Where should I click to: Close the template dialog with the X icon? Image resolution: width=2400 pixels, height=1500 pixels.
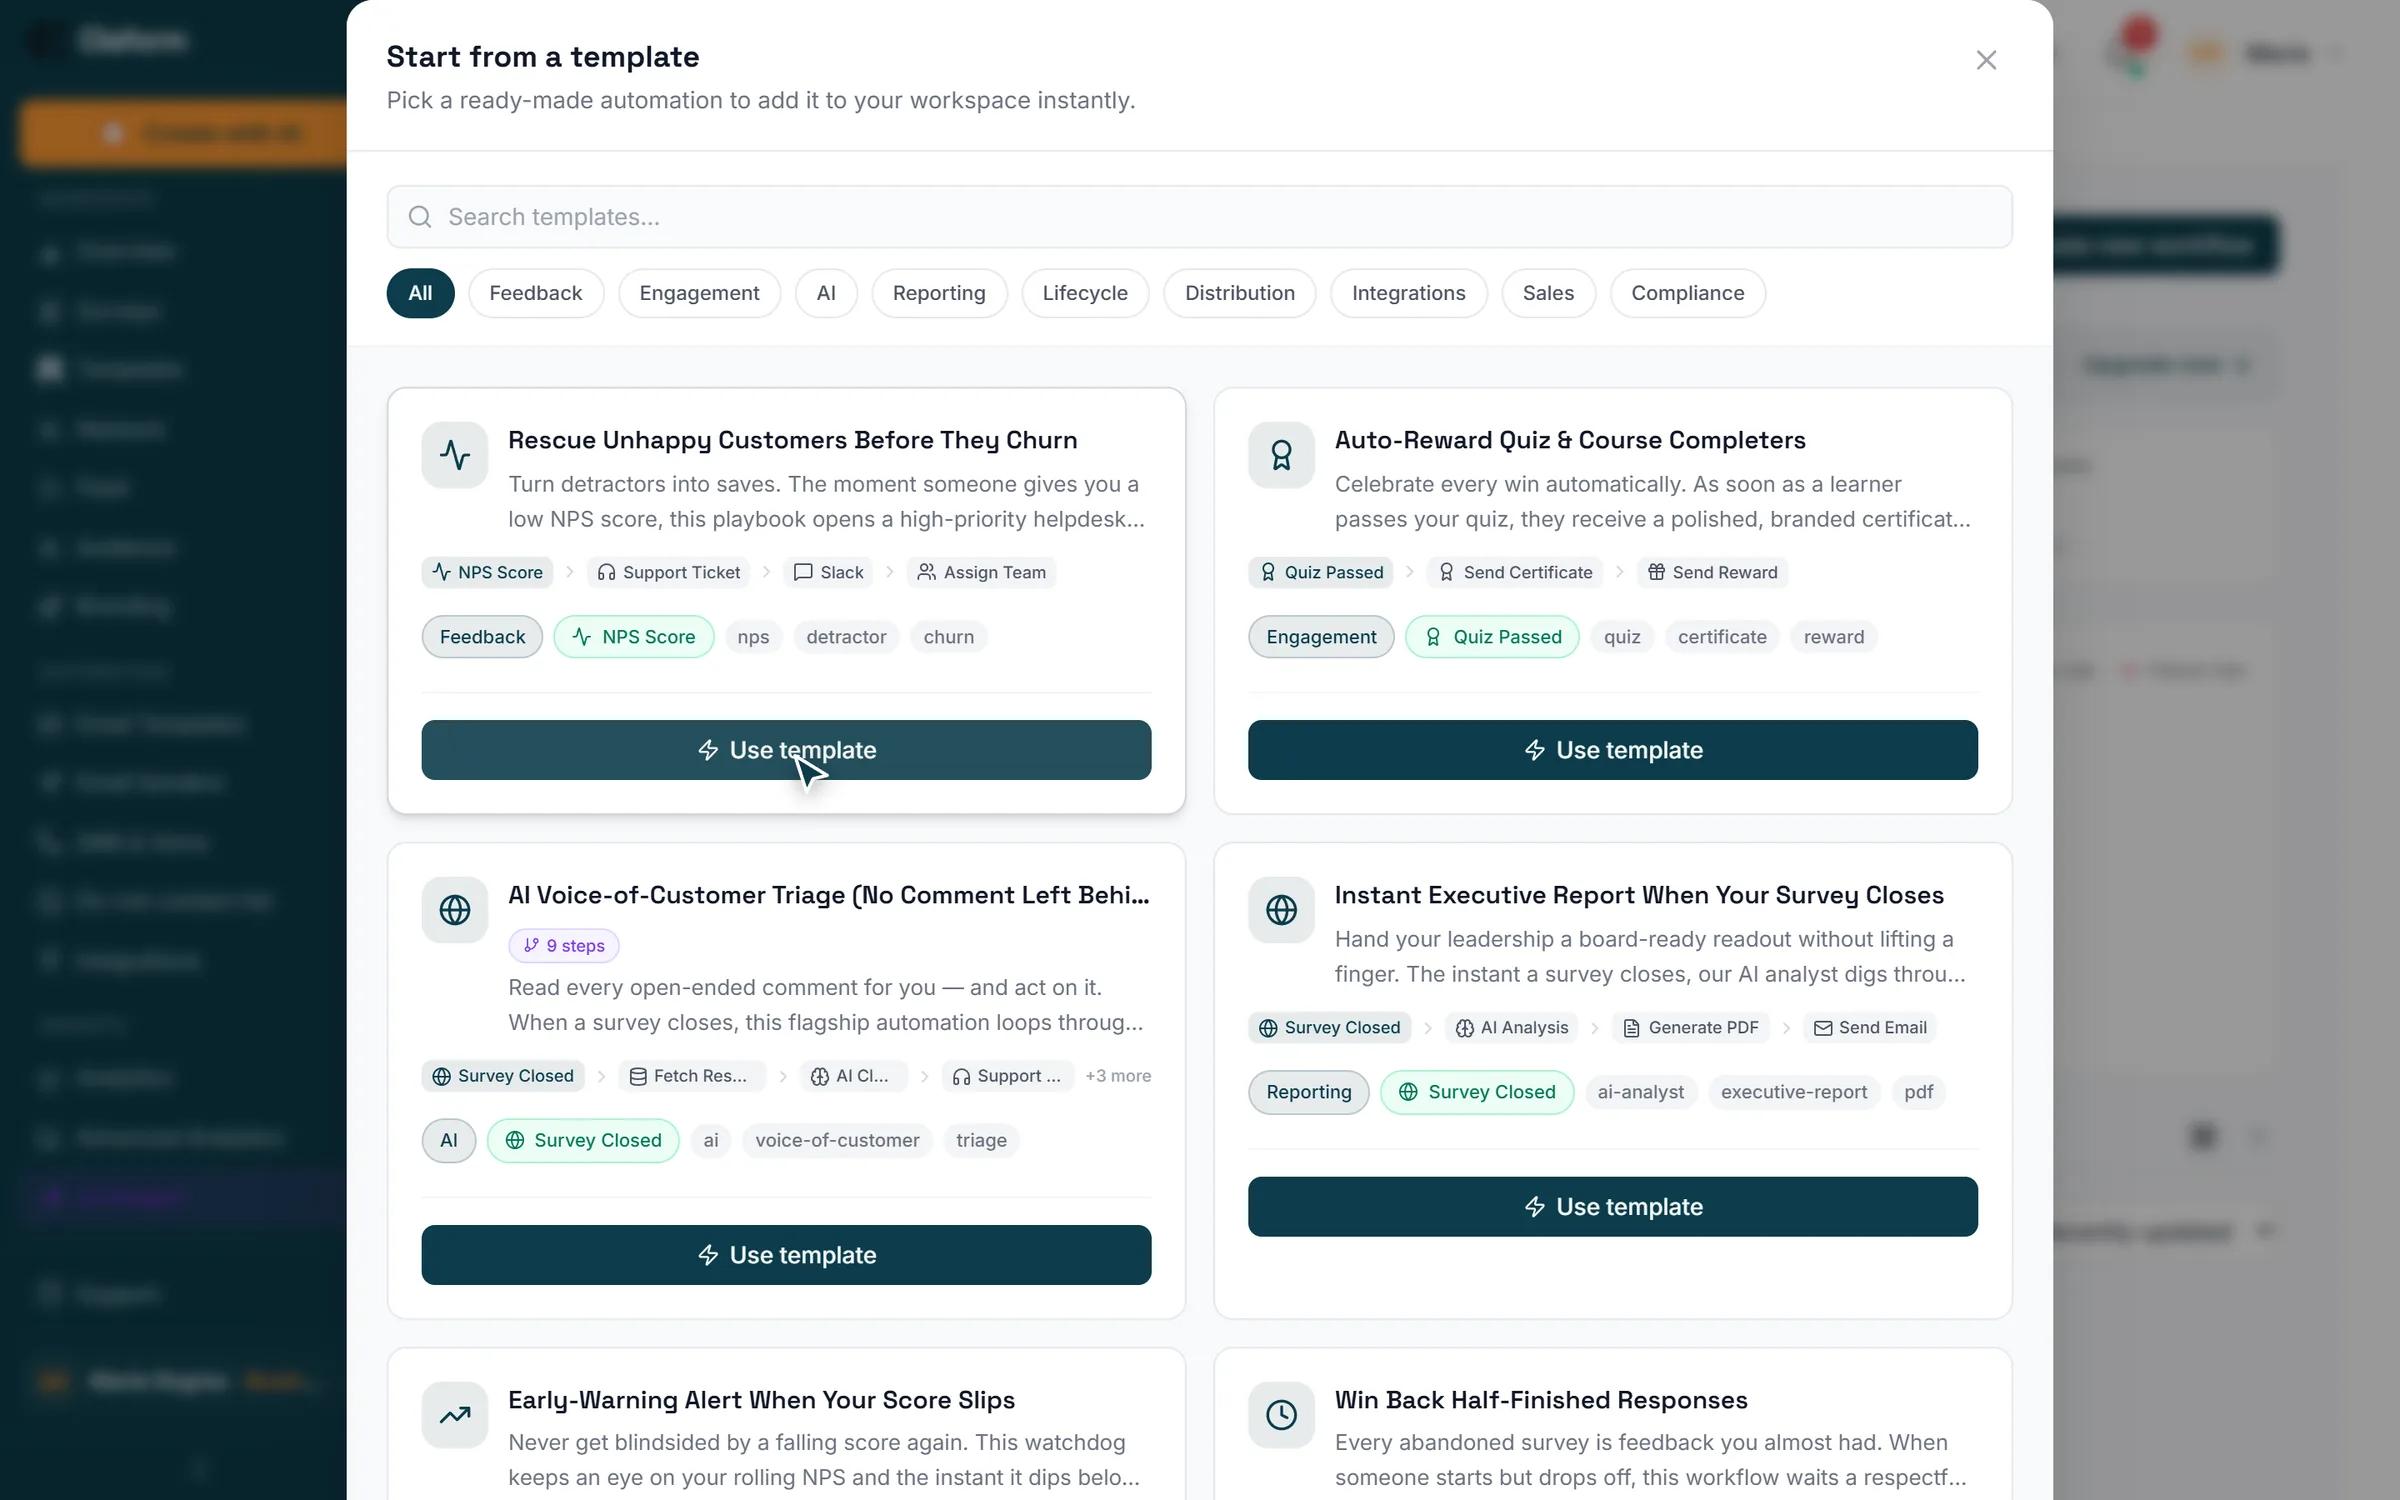pos(1986,60)
